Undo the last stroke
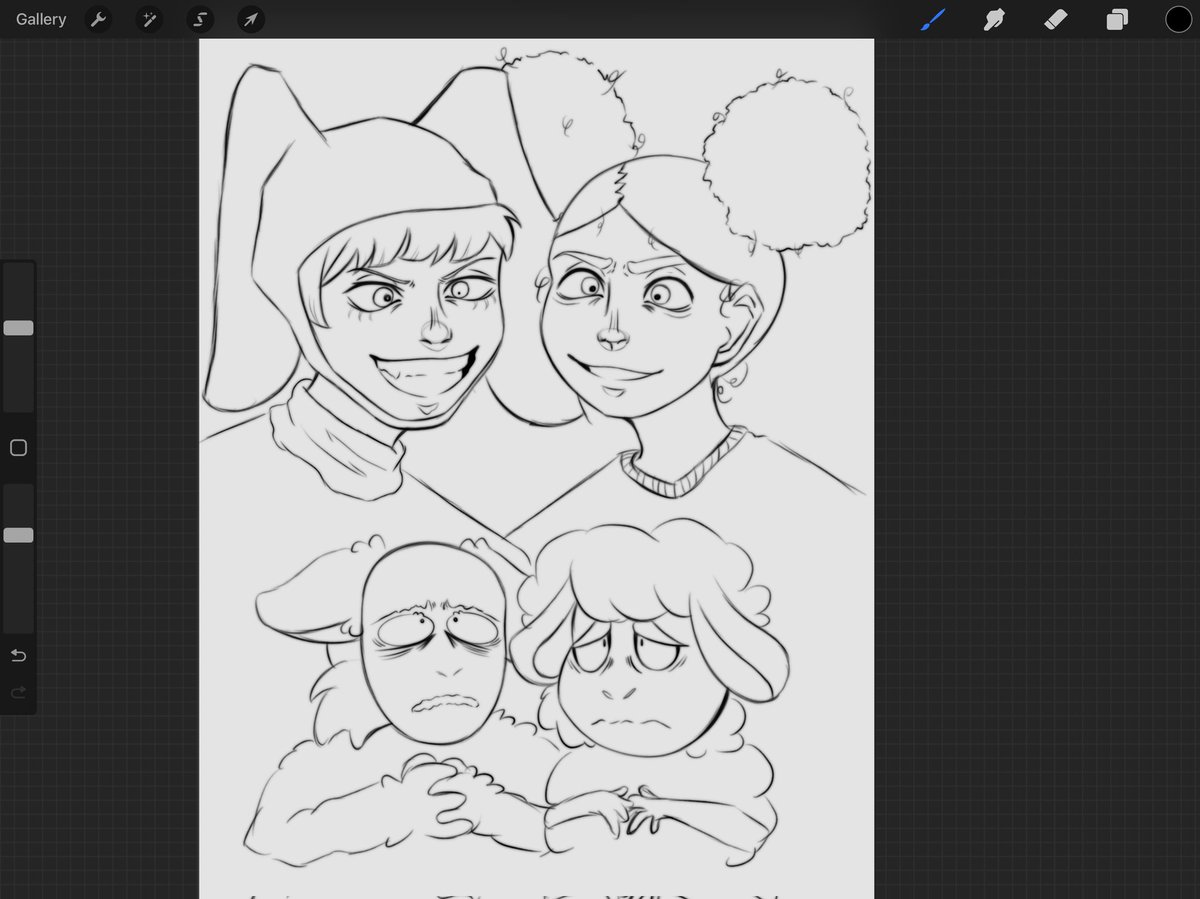The image size is (1200, 899). [x=18, y=656]
